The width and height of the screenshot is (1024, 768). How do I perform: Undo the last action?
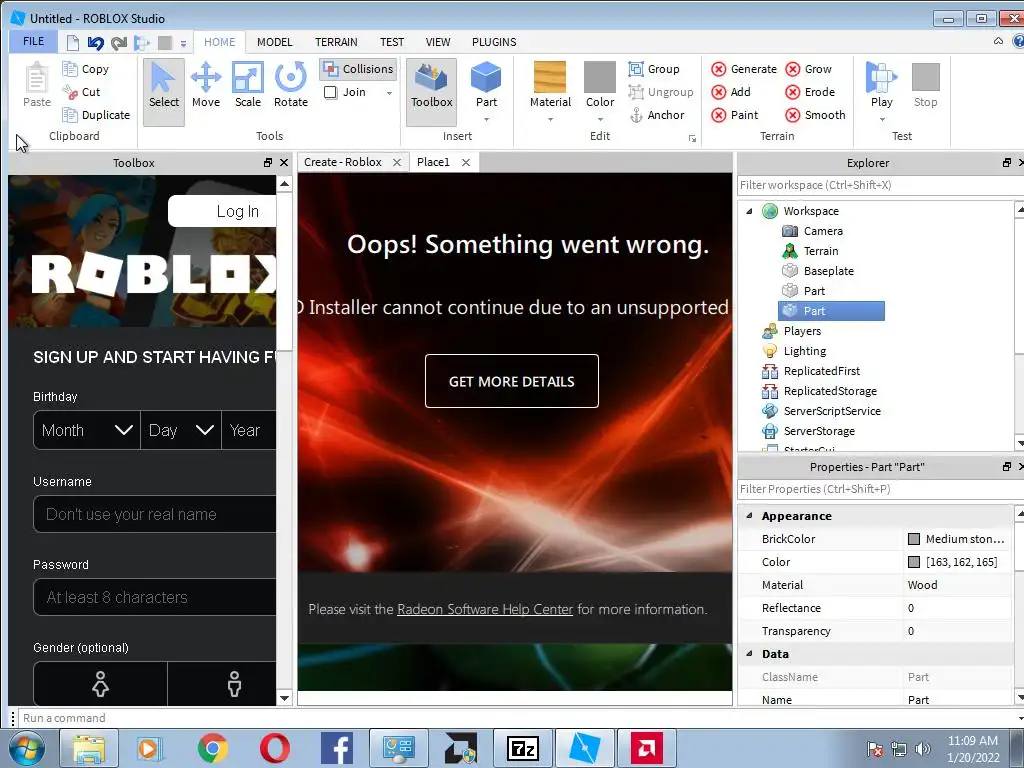(96, 43)
